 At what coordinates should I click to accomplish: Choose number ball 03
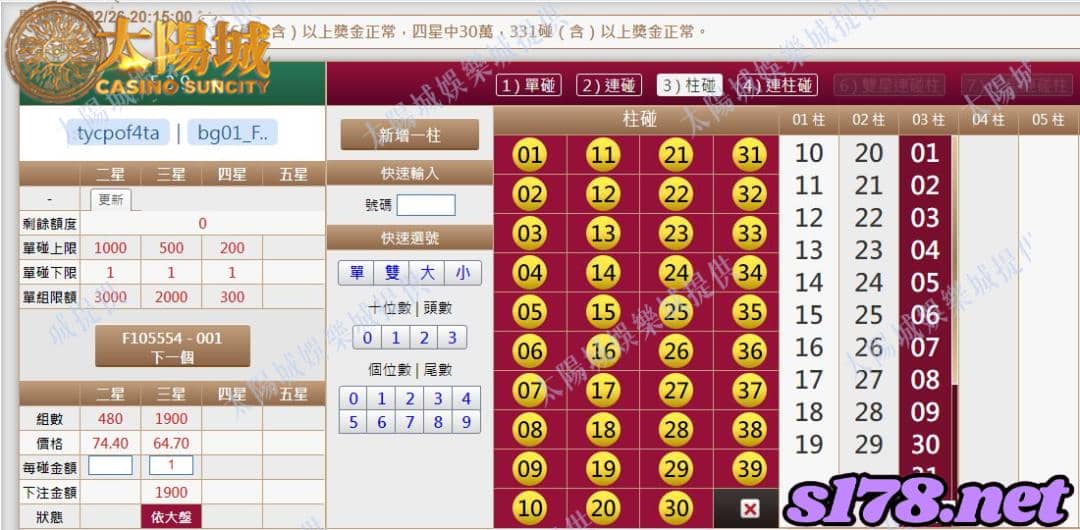click(x=530, y=234)
